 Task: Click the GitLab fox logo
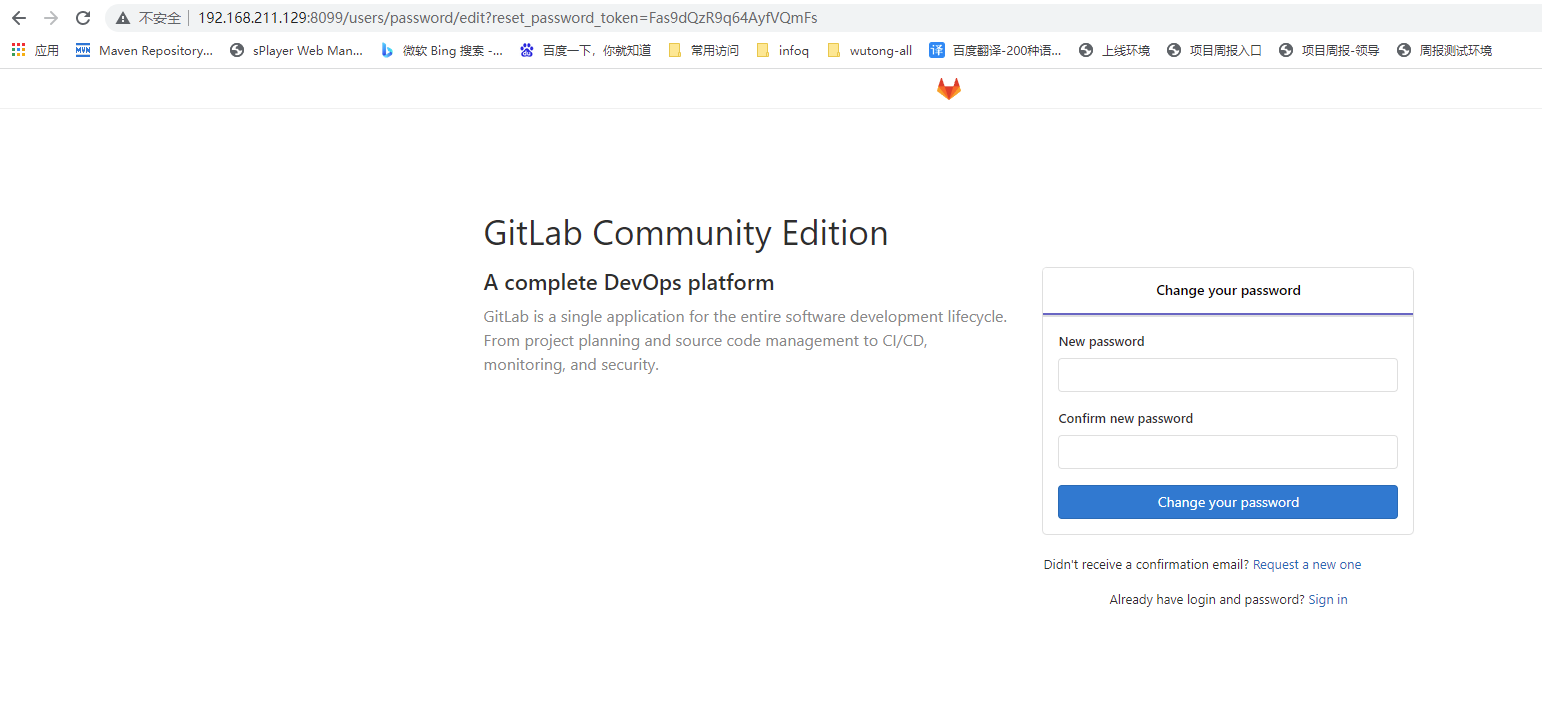point(948,88)
